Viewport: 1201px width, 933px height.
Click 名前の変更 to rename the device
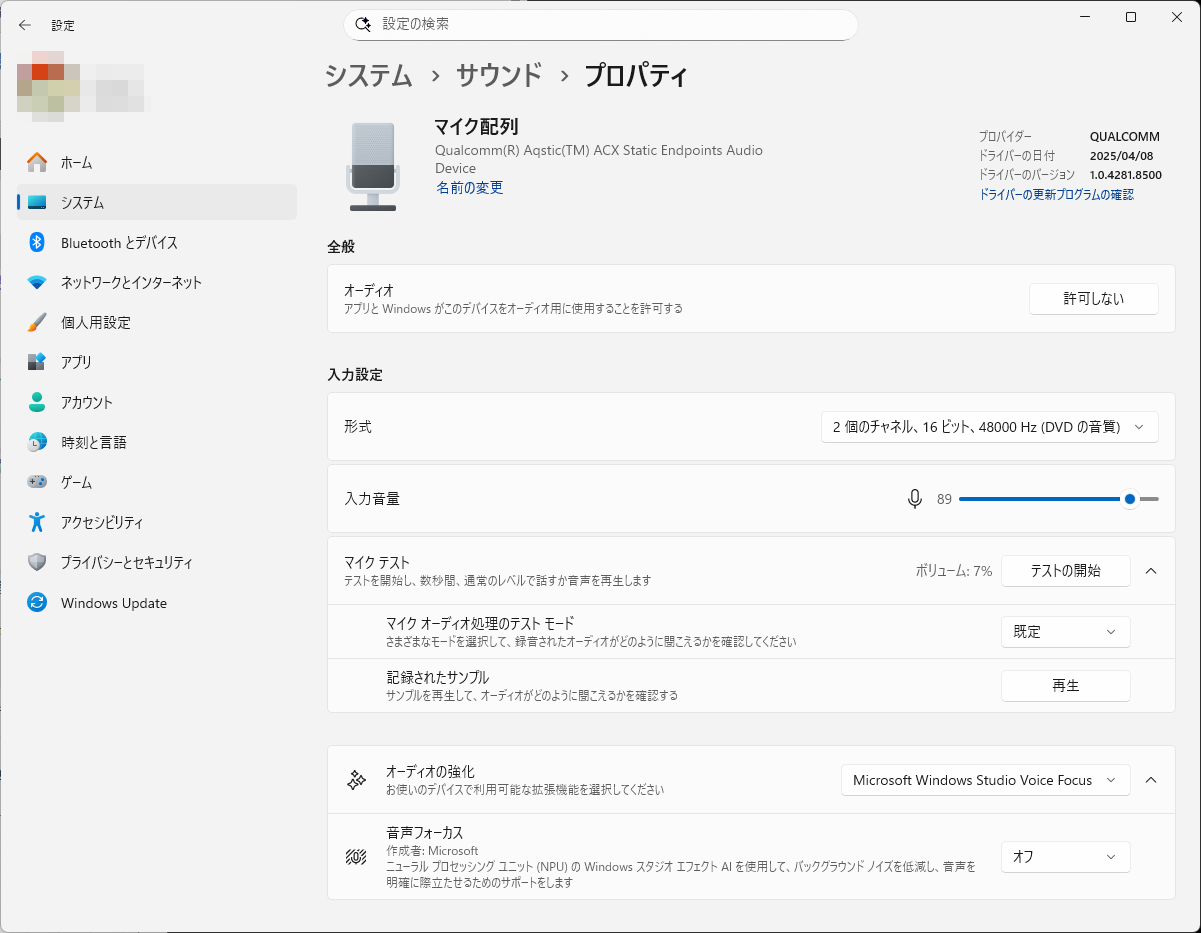[469, 187]
